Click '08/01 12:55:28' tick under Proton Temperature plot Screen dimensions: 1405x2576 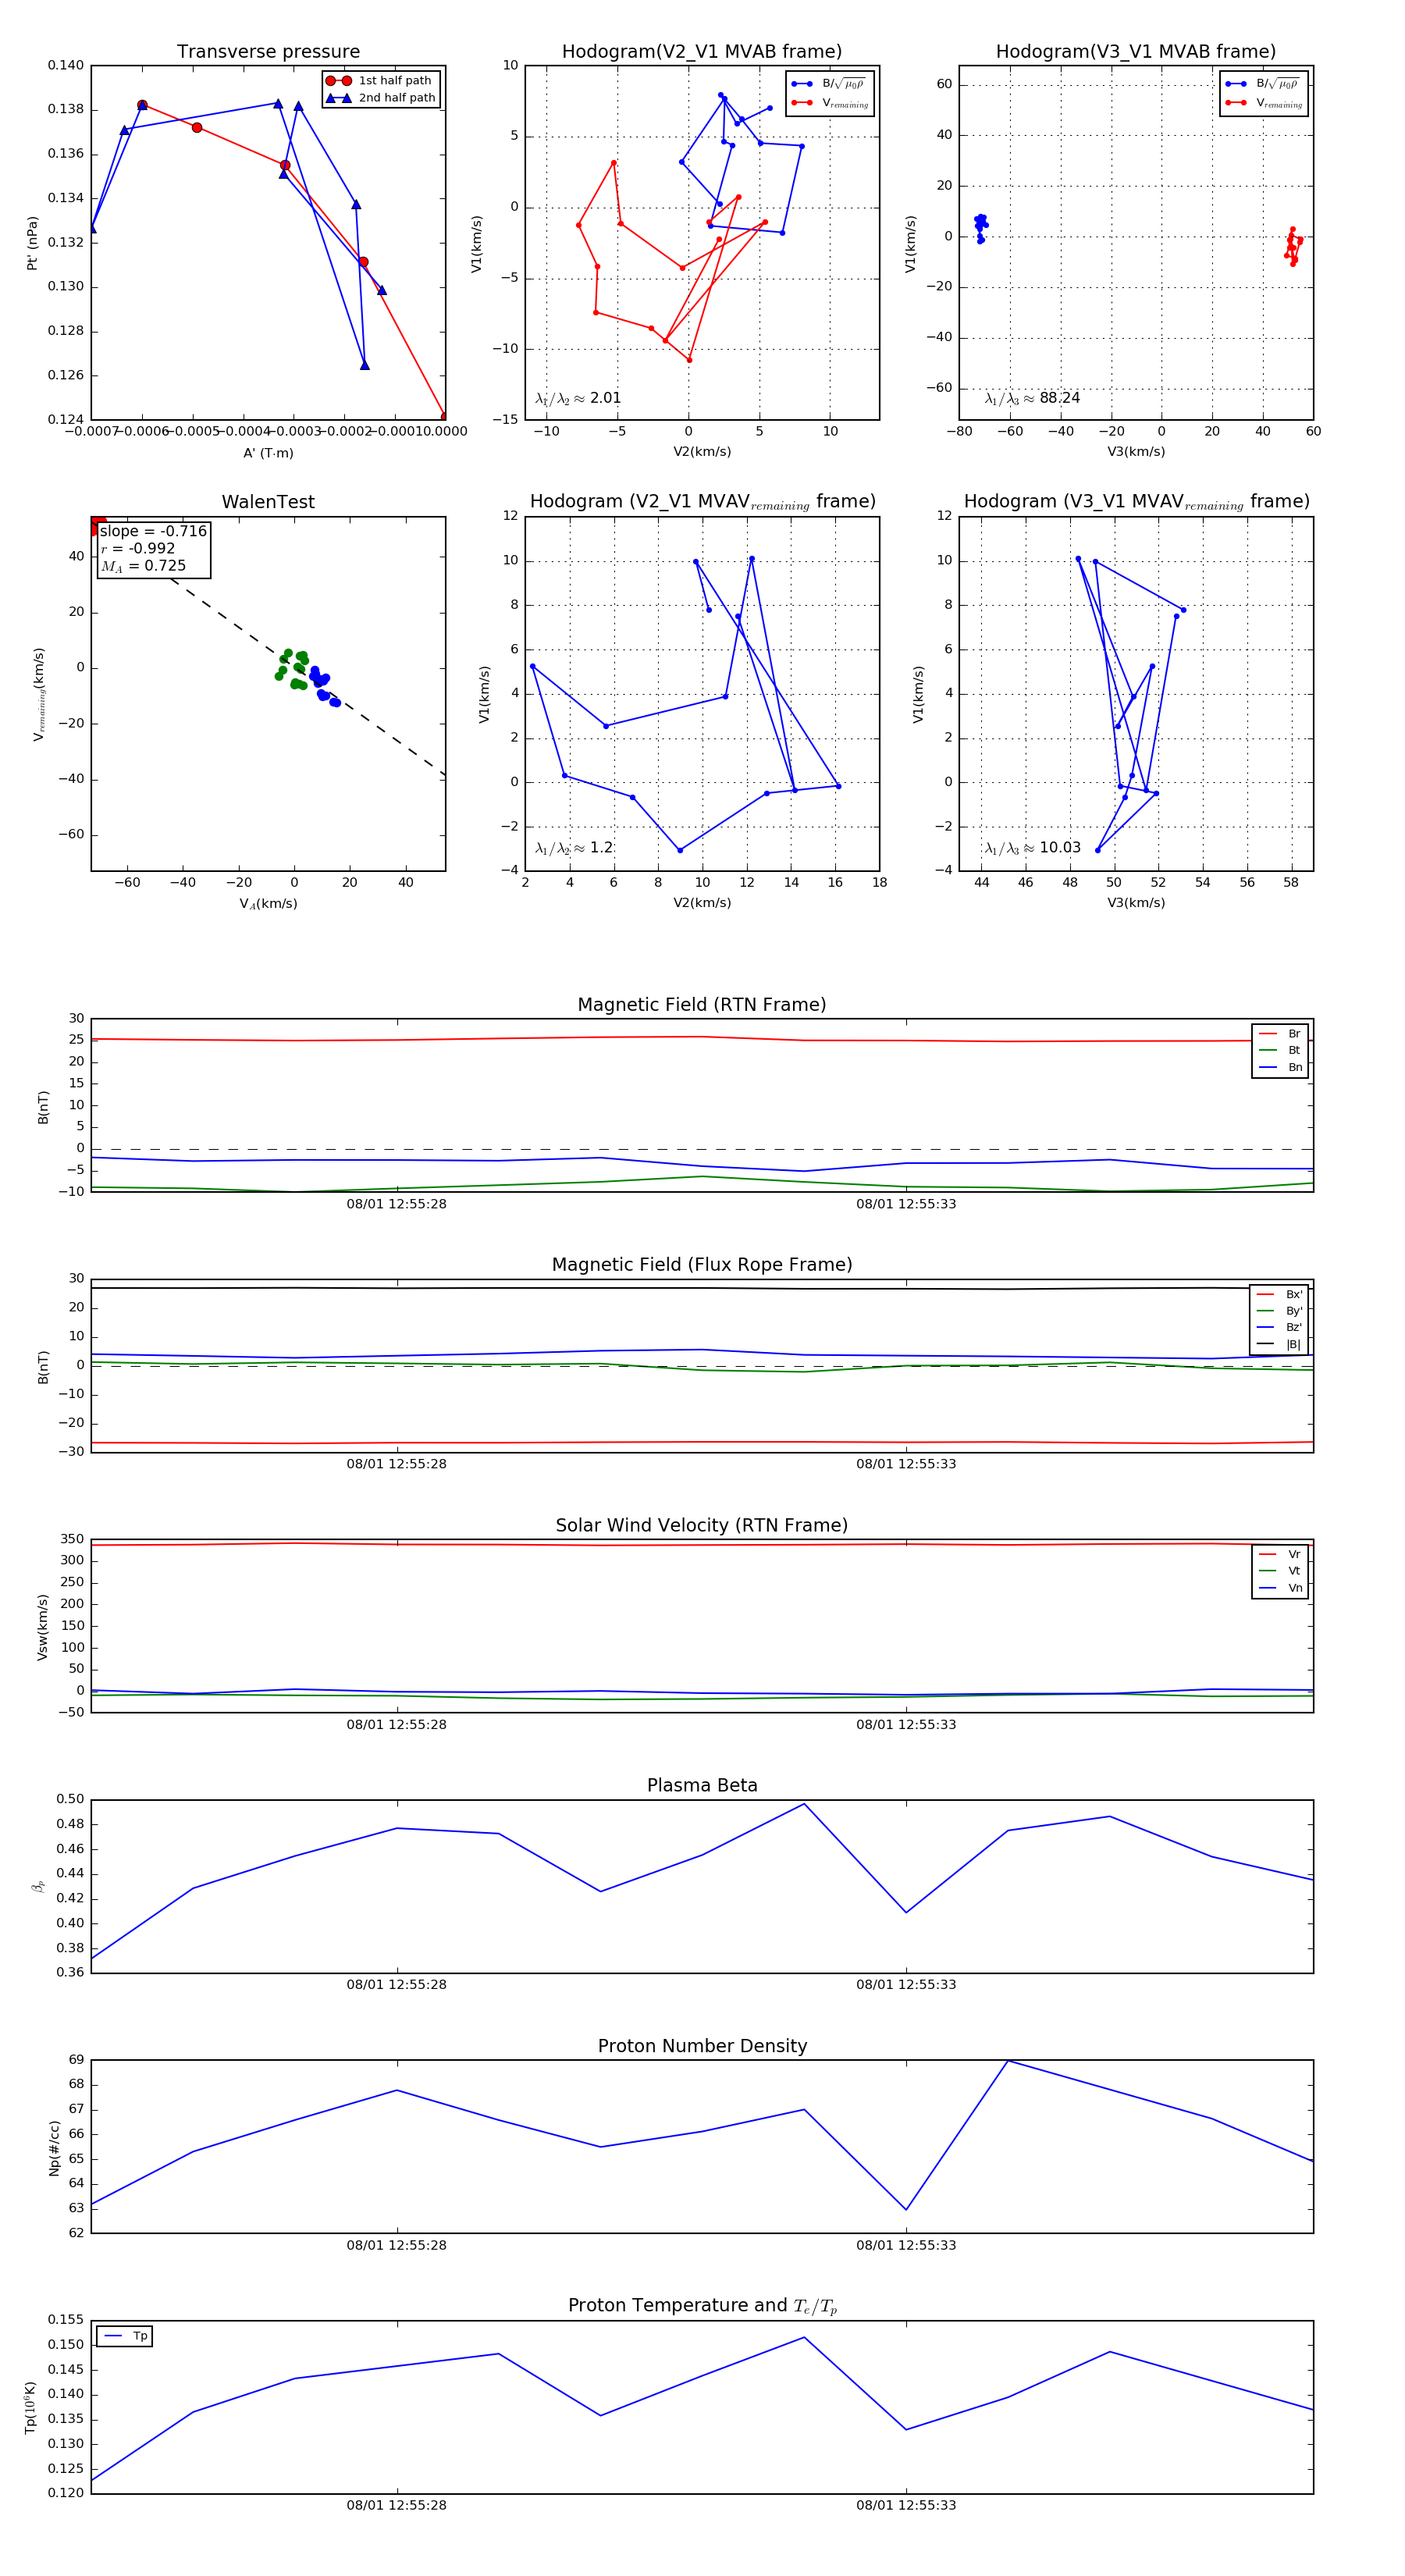[397, 2505]
